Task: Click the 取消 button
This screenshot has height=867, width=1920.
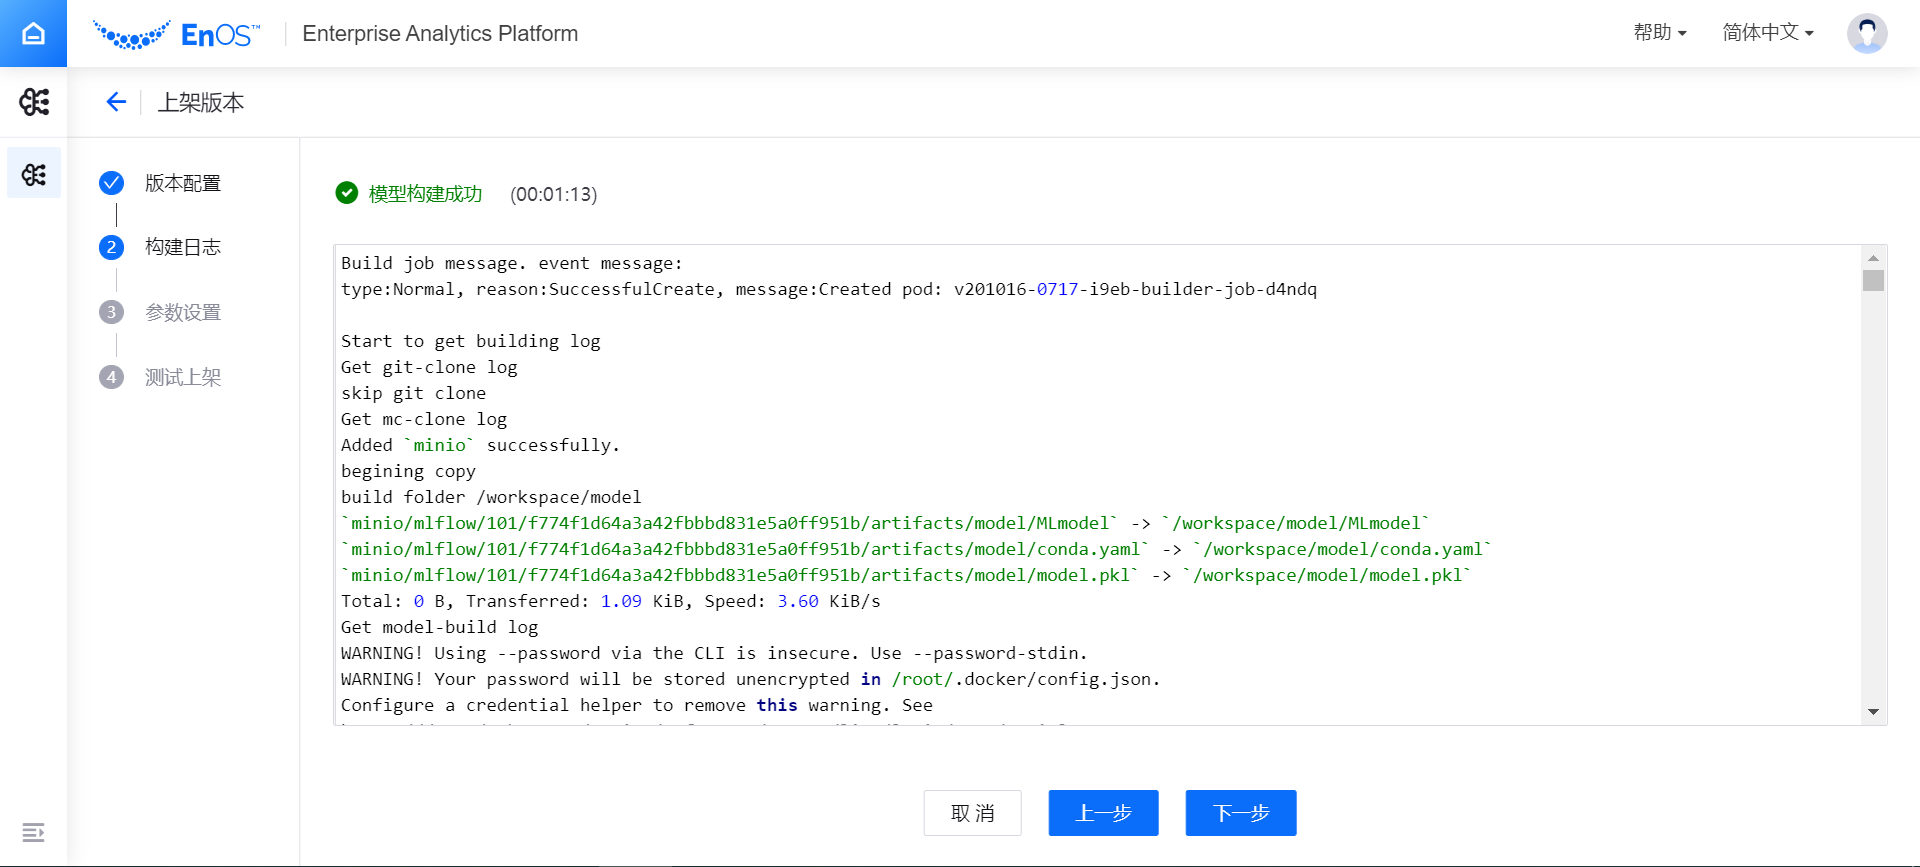Action: click(x=973, y=813)
